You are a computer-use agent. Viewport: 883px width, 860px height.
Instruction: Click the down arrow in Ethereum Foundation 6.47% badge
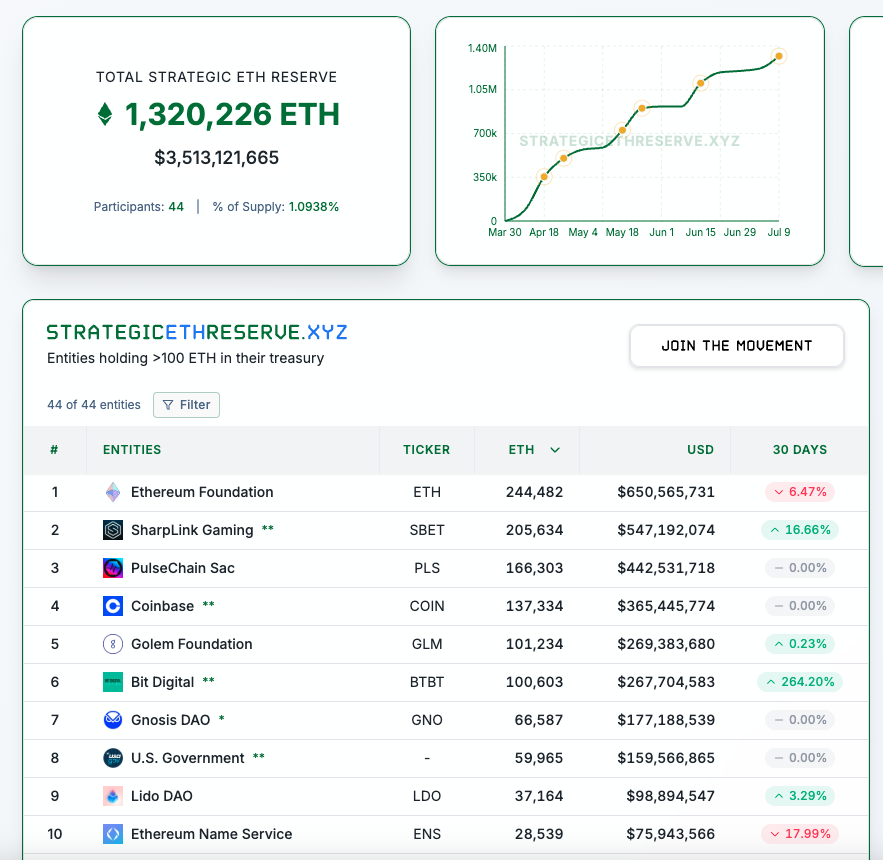(x=779, y=492)
